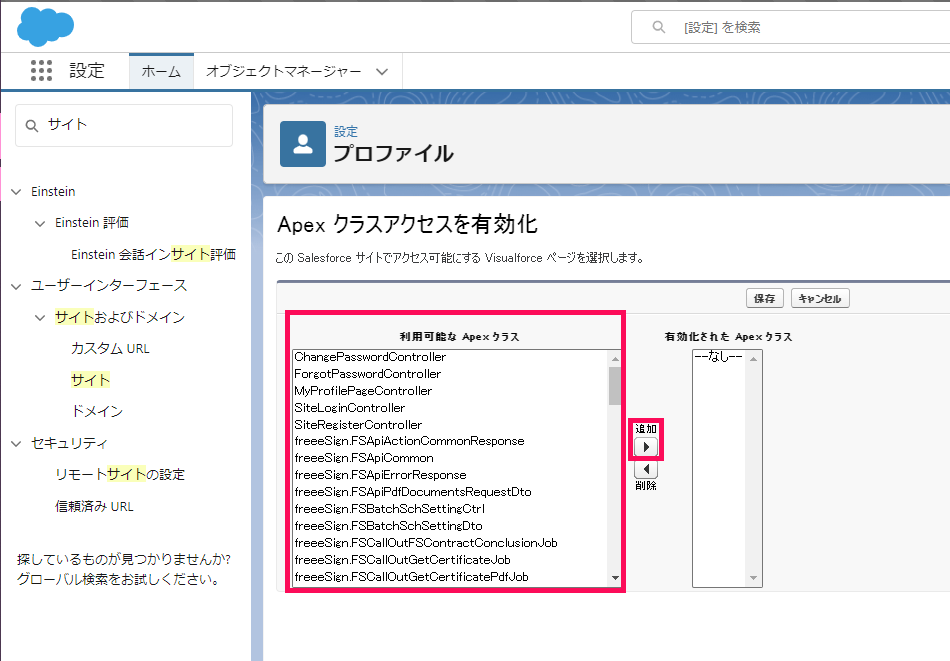Open the App Launcher dots grid
The image size is (950, 661).
click(x=41, y=70)
